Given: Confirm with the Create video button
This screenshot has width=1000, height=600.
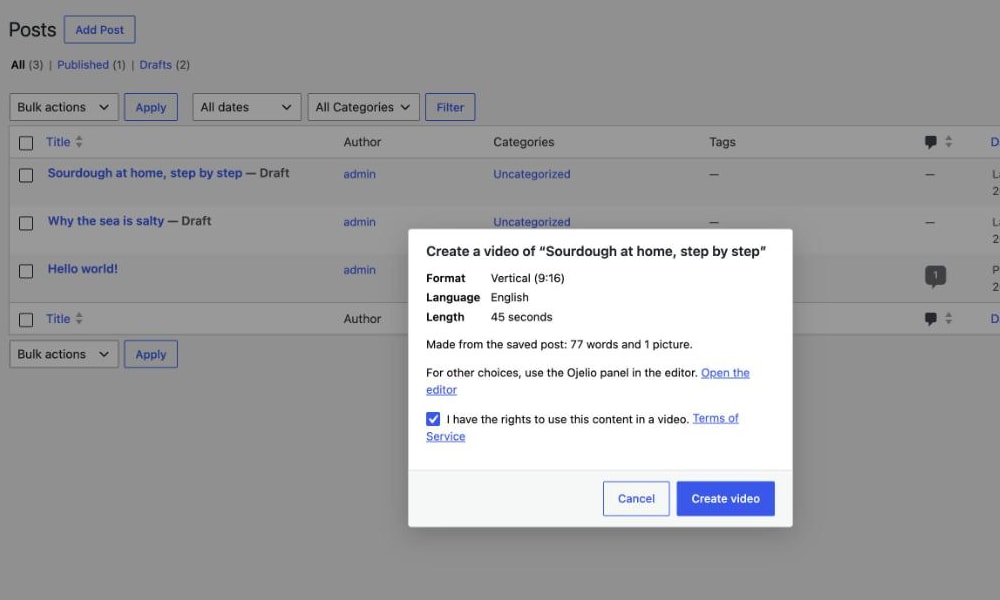Looking at the screenshot, I should (726, 499).
